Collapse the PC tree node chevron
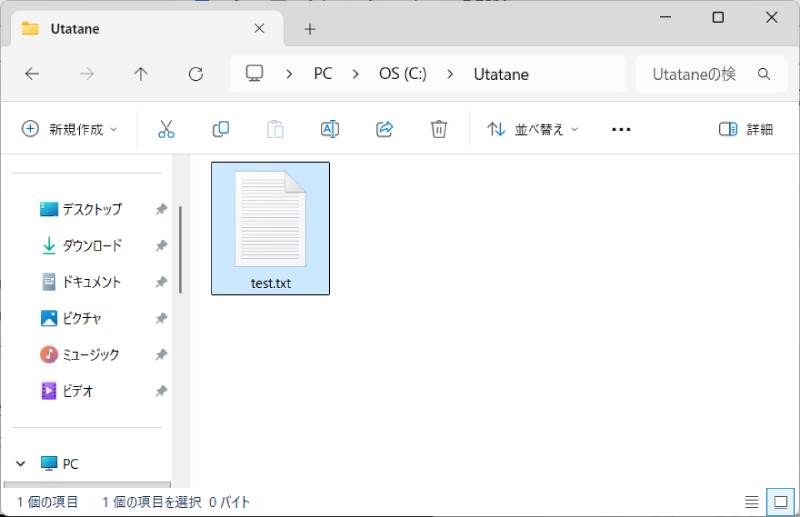Viewport: 800px width, 517px height. 20,464
